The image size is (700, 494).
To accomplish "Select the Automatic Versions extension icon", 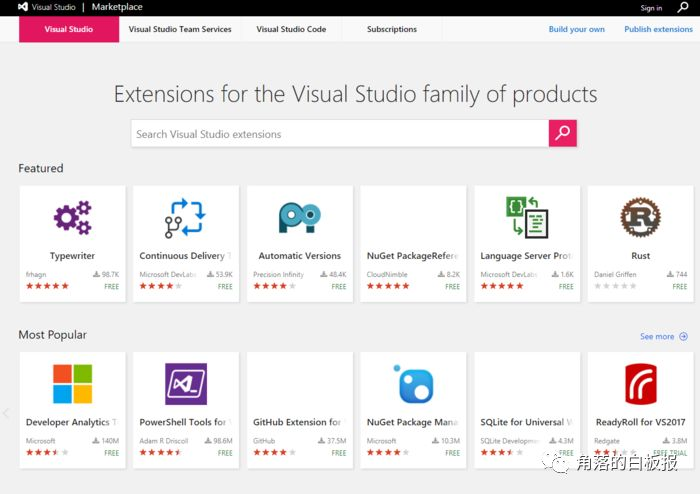I will [x=299, y=218].
